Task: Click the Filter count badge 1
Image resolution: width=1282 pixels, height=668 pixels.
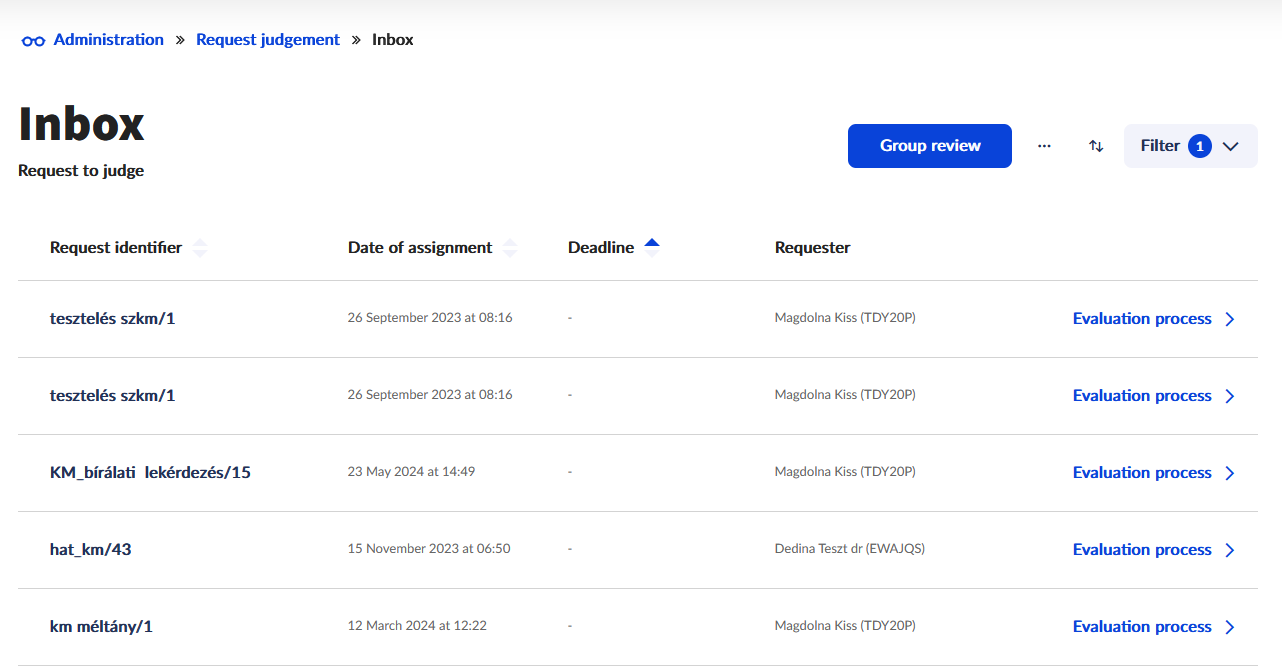Action: (x=1200, y=146)
